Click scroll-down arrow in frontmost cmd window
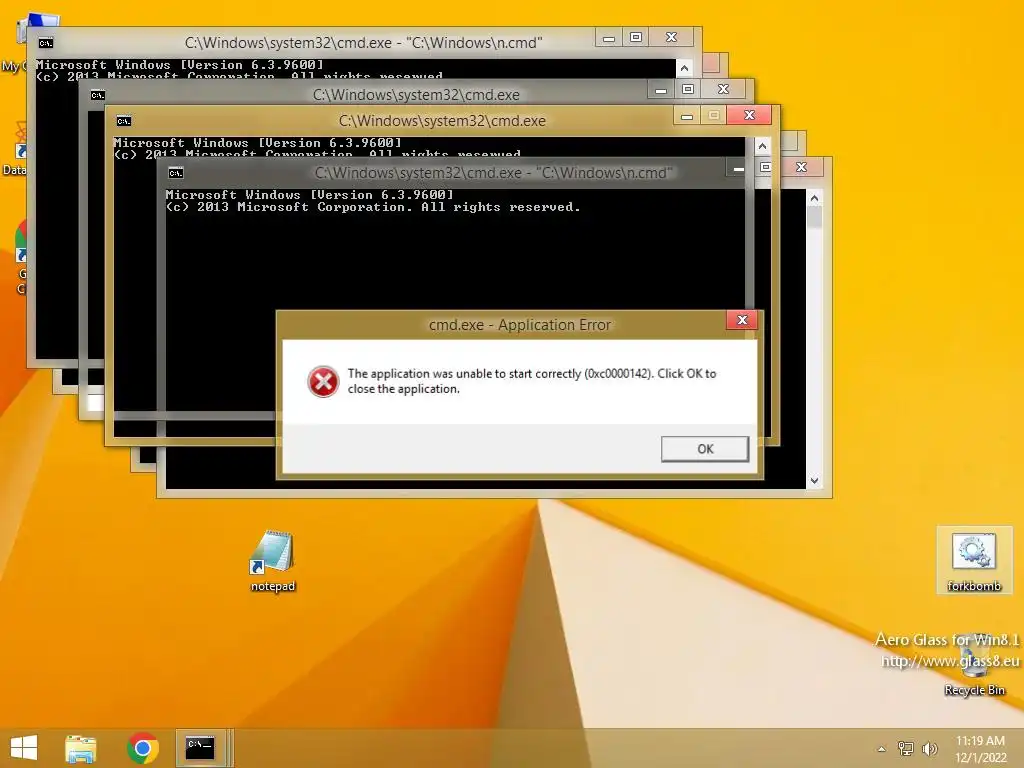 (x=814, y=481)
